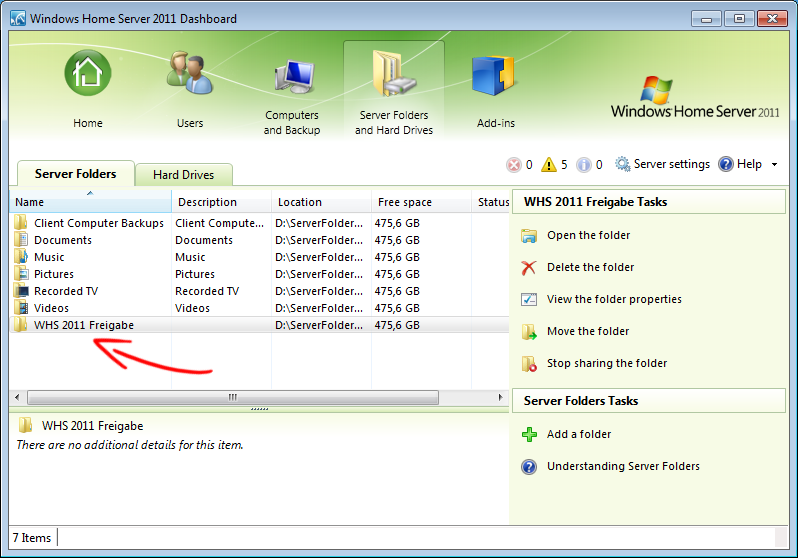798x558 pixels.
Task: Go to the Users section icon
Action: [x=190, y=73]
